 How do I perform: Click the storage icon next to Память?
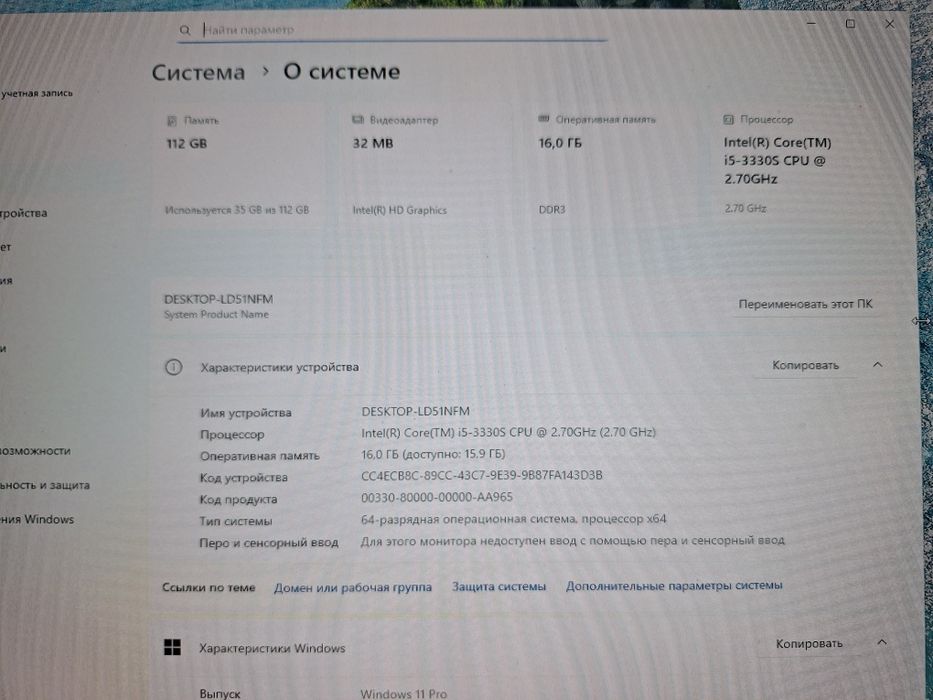[171, 121]
